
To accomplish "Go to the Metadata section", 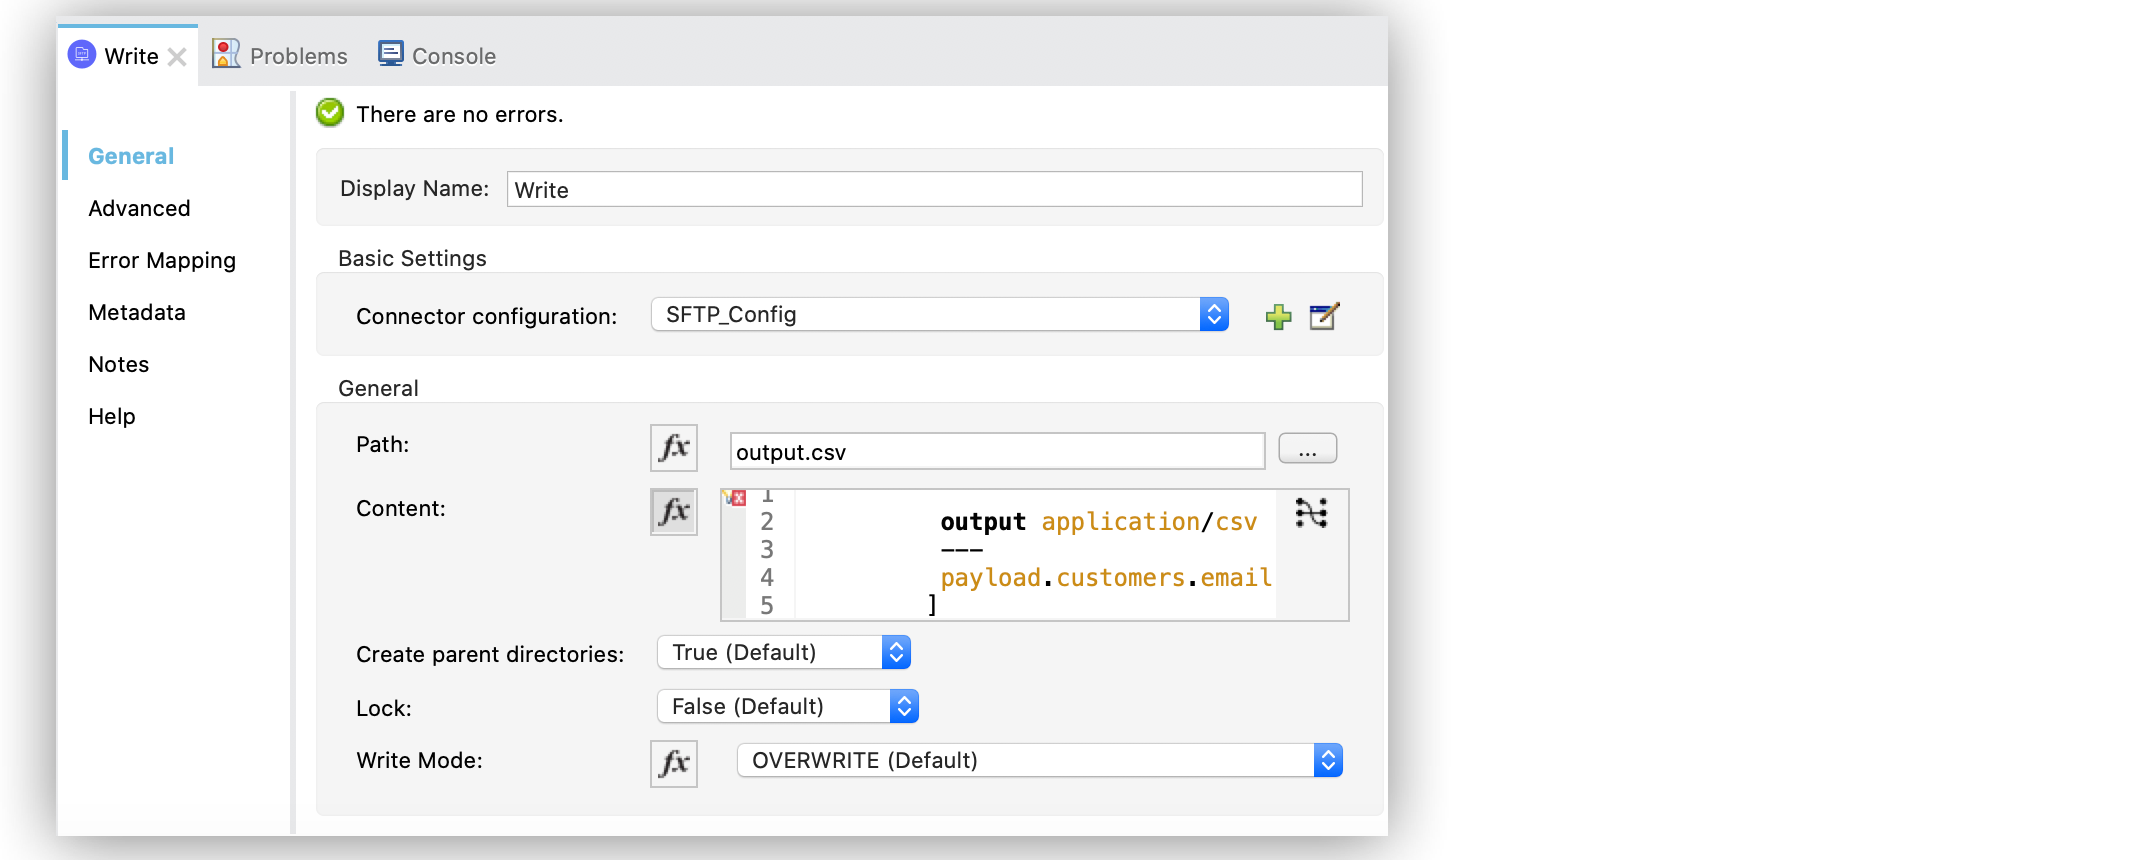I will point(137,312).
